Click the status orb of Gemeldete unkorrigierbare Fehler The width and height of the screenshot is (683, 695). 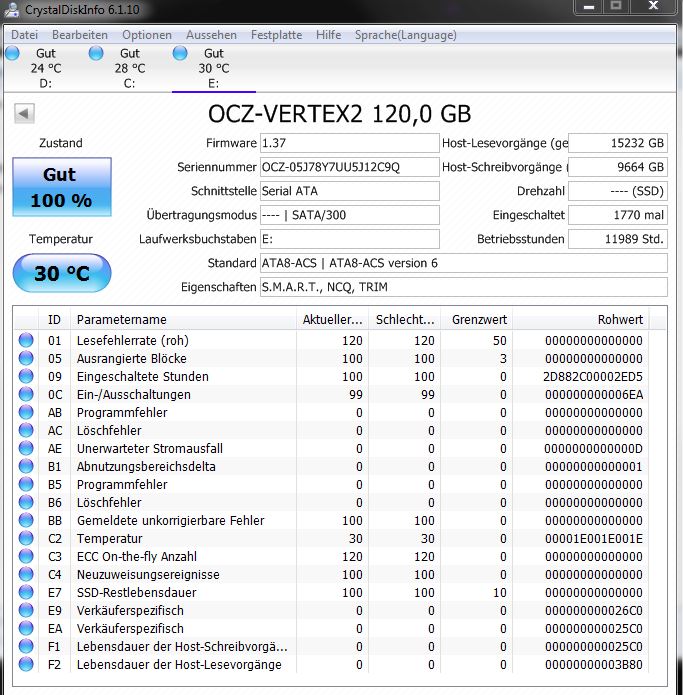click(x=26, y=520)
